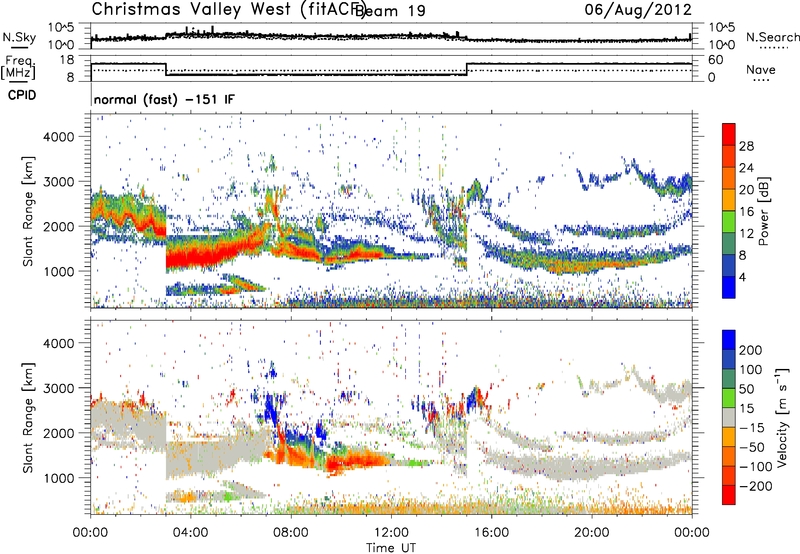Click the '28' label on Power color bar
Viewport: 800px width, 554px height.
click(x=746, y=146)
